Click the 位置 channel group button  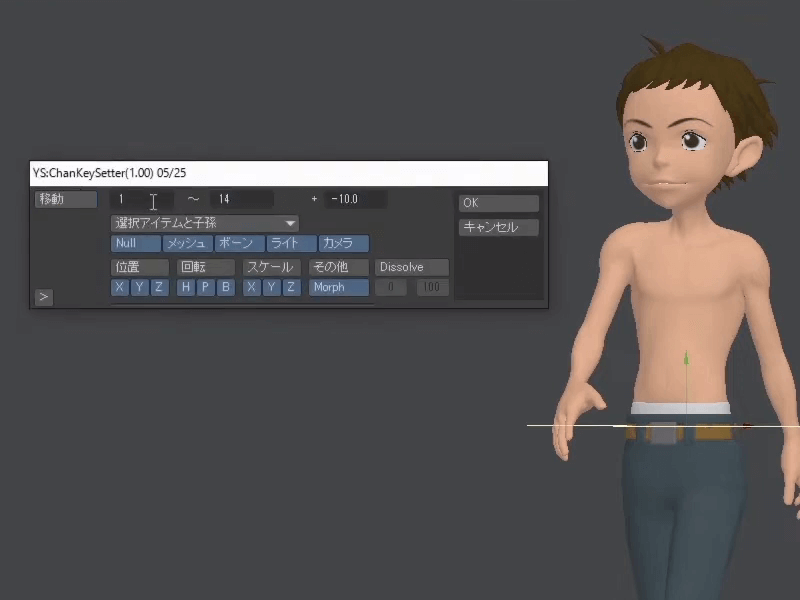139,267
